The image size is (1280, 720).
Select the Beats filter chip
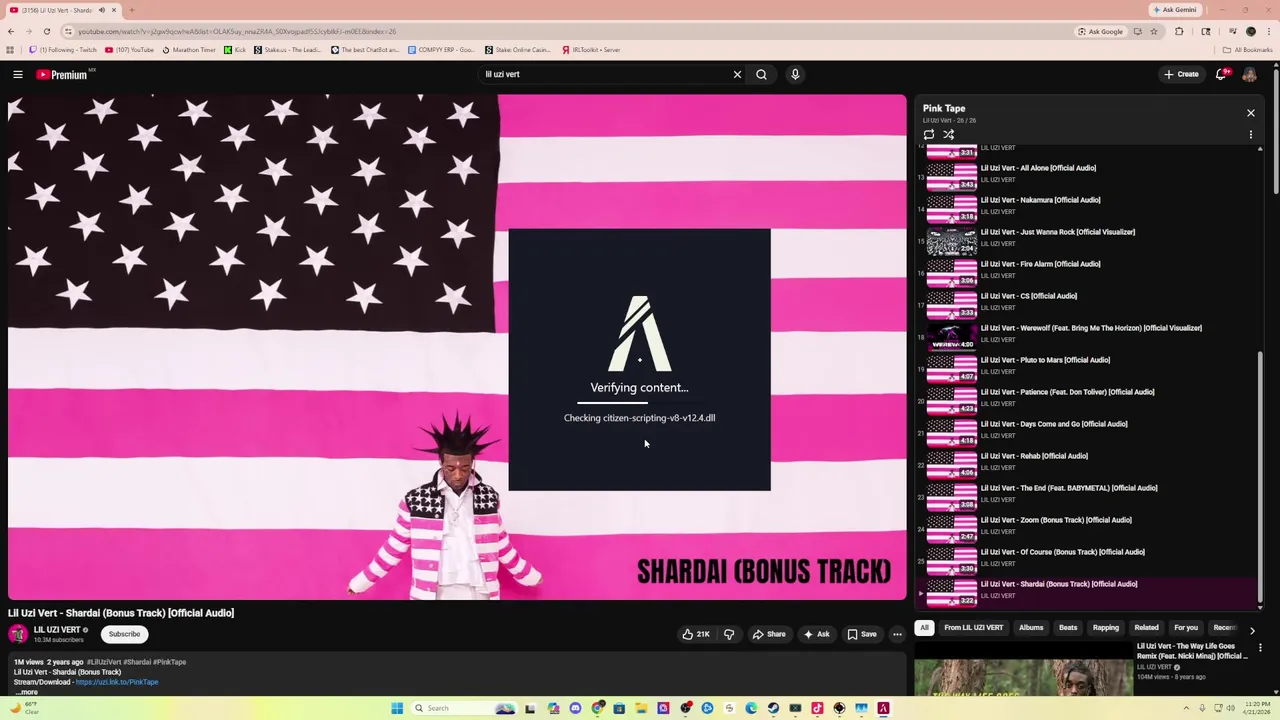click(x=1068, y=628)
